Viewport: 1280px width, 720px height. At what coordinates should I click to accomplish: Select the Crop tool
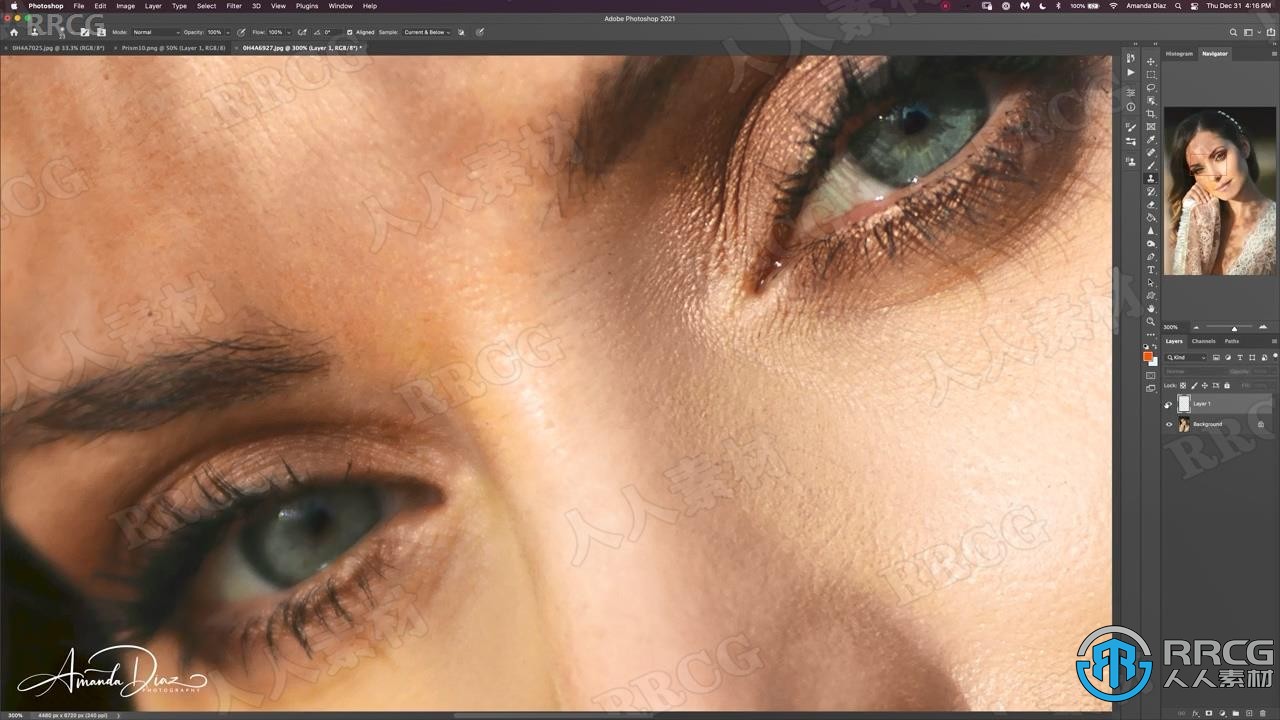point(1151,113)
